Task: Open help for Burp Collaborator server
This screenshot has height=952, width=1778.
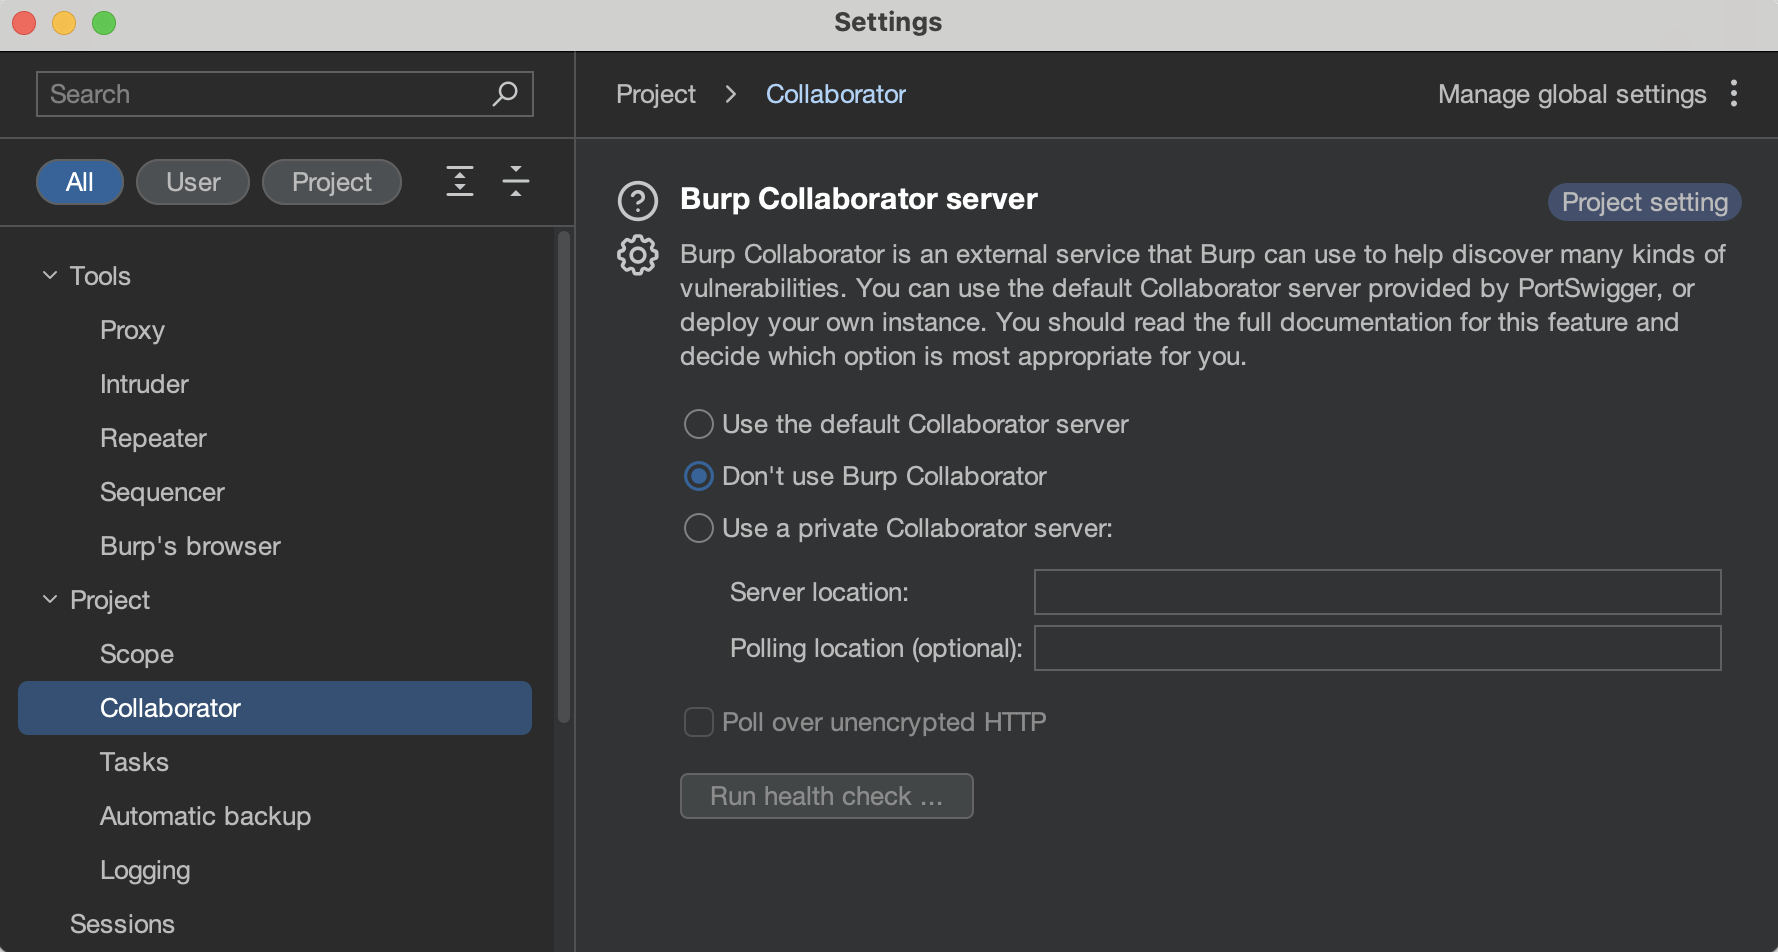Action: pyautogui.click(x=638, y=201)
